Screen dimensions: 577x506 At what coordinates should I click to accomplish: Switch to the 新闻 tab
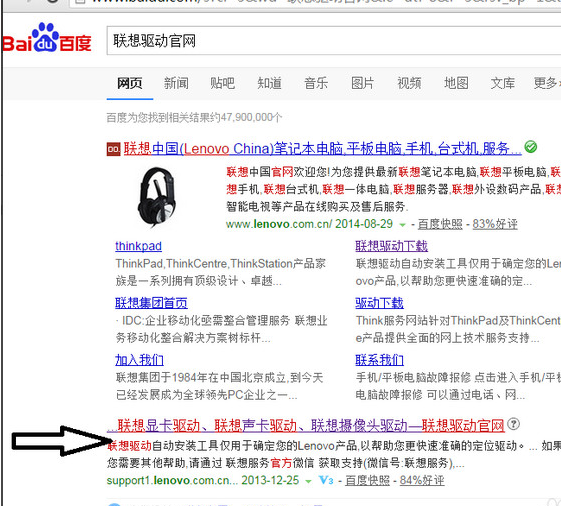point(176,83)
